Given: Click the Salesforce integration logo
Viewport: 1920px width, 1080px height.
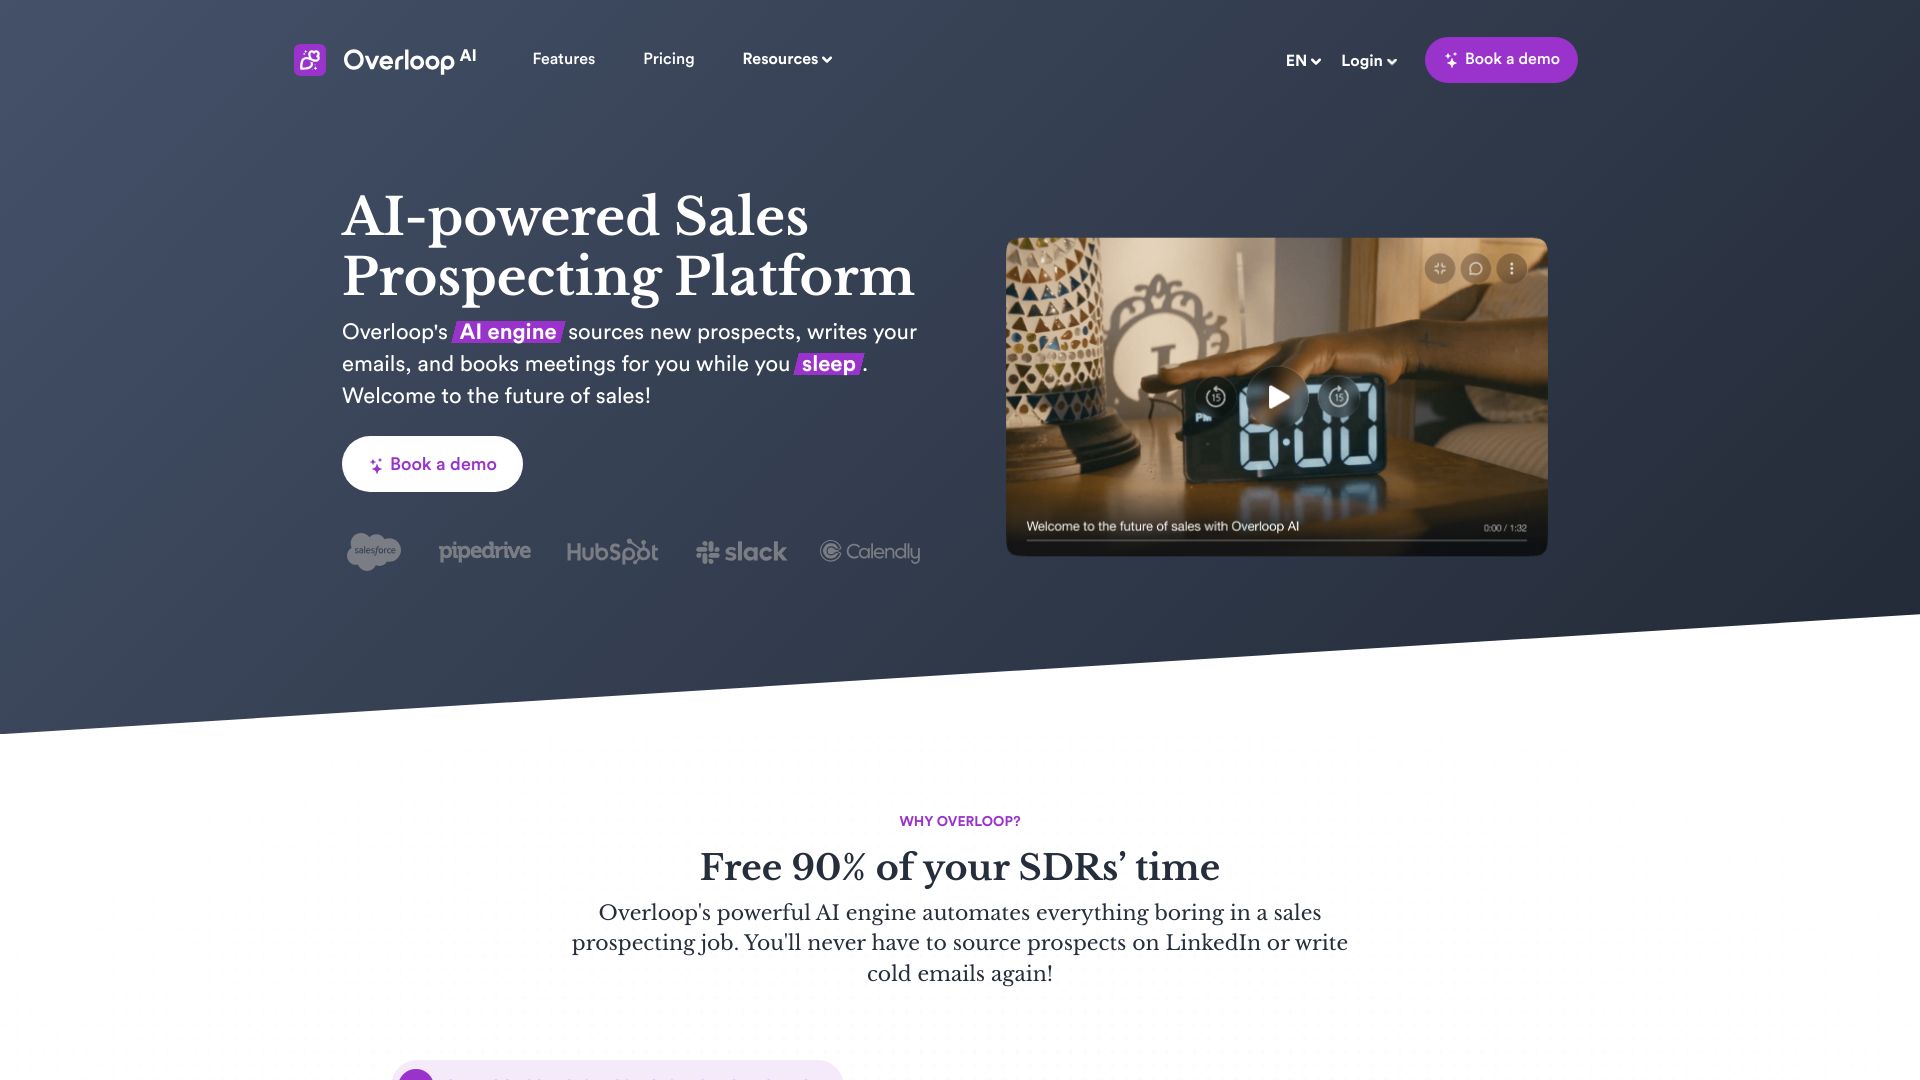Looking at the screenshot, I should click(373, 553).
